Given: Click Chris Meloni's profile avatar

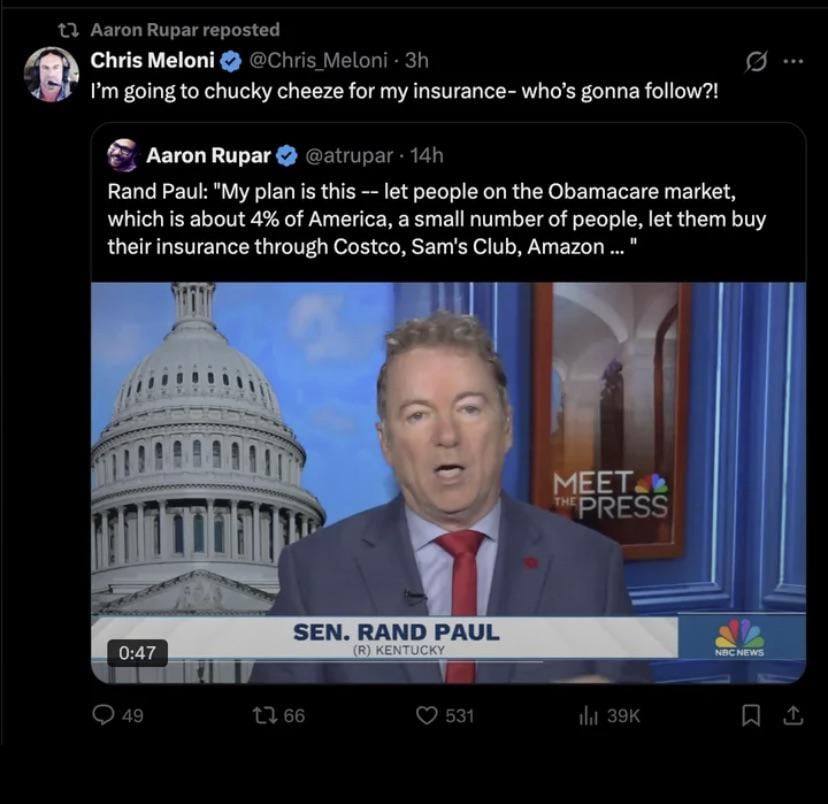Looking at the screenshot, I should (51, 74).
